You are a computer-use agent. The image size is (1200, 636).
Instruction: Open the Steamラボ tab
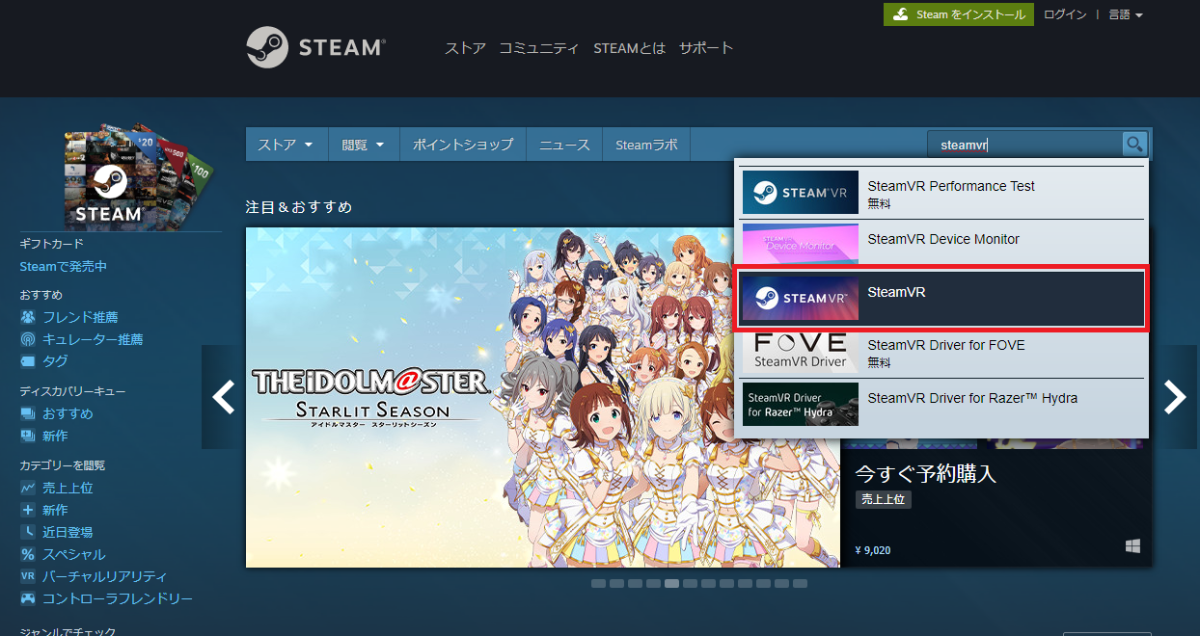(646, 144)
